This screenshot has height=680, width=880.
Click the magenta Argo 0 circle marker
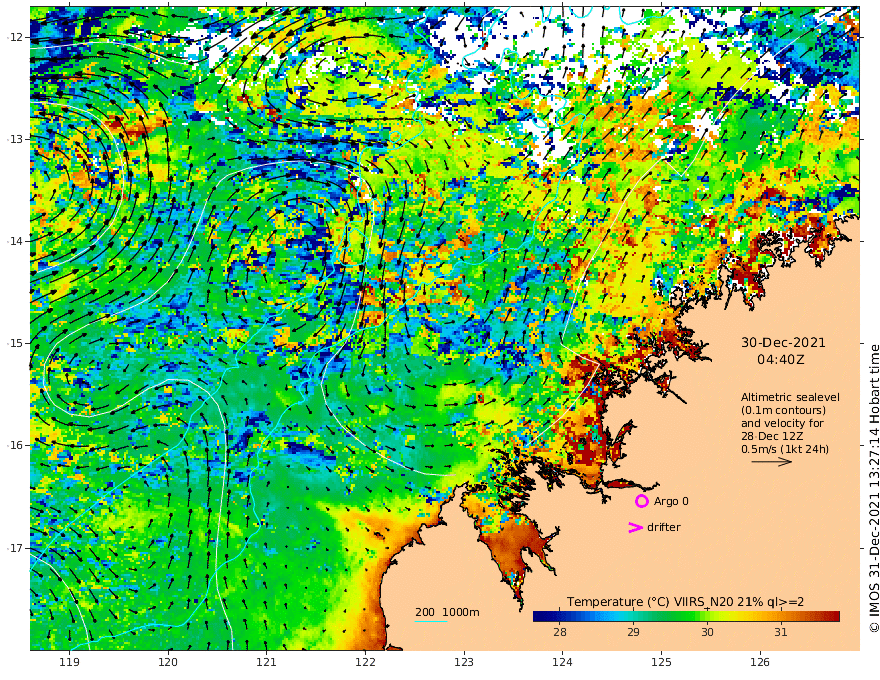pos(641,501)
